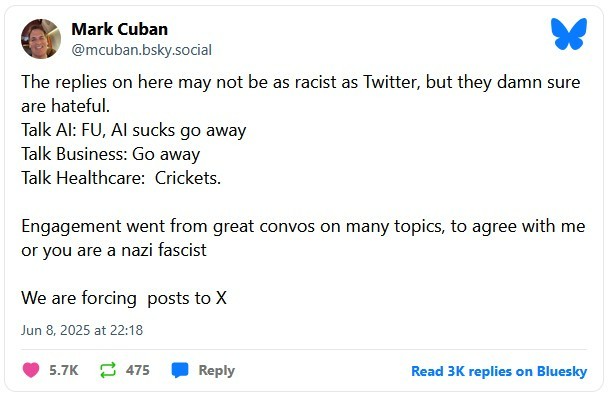The height and width of the screenshot is (396, 608).
Task: Open Read 3K replies on Bluesky
Action: tap(499, 371)
